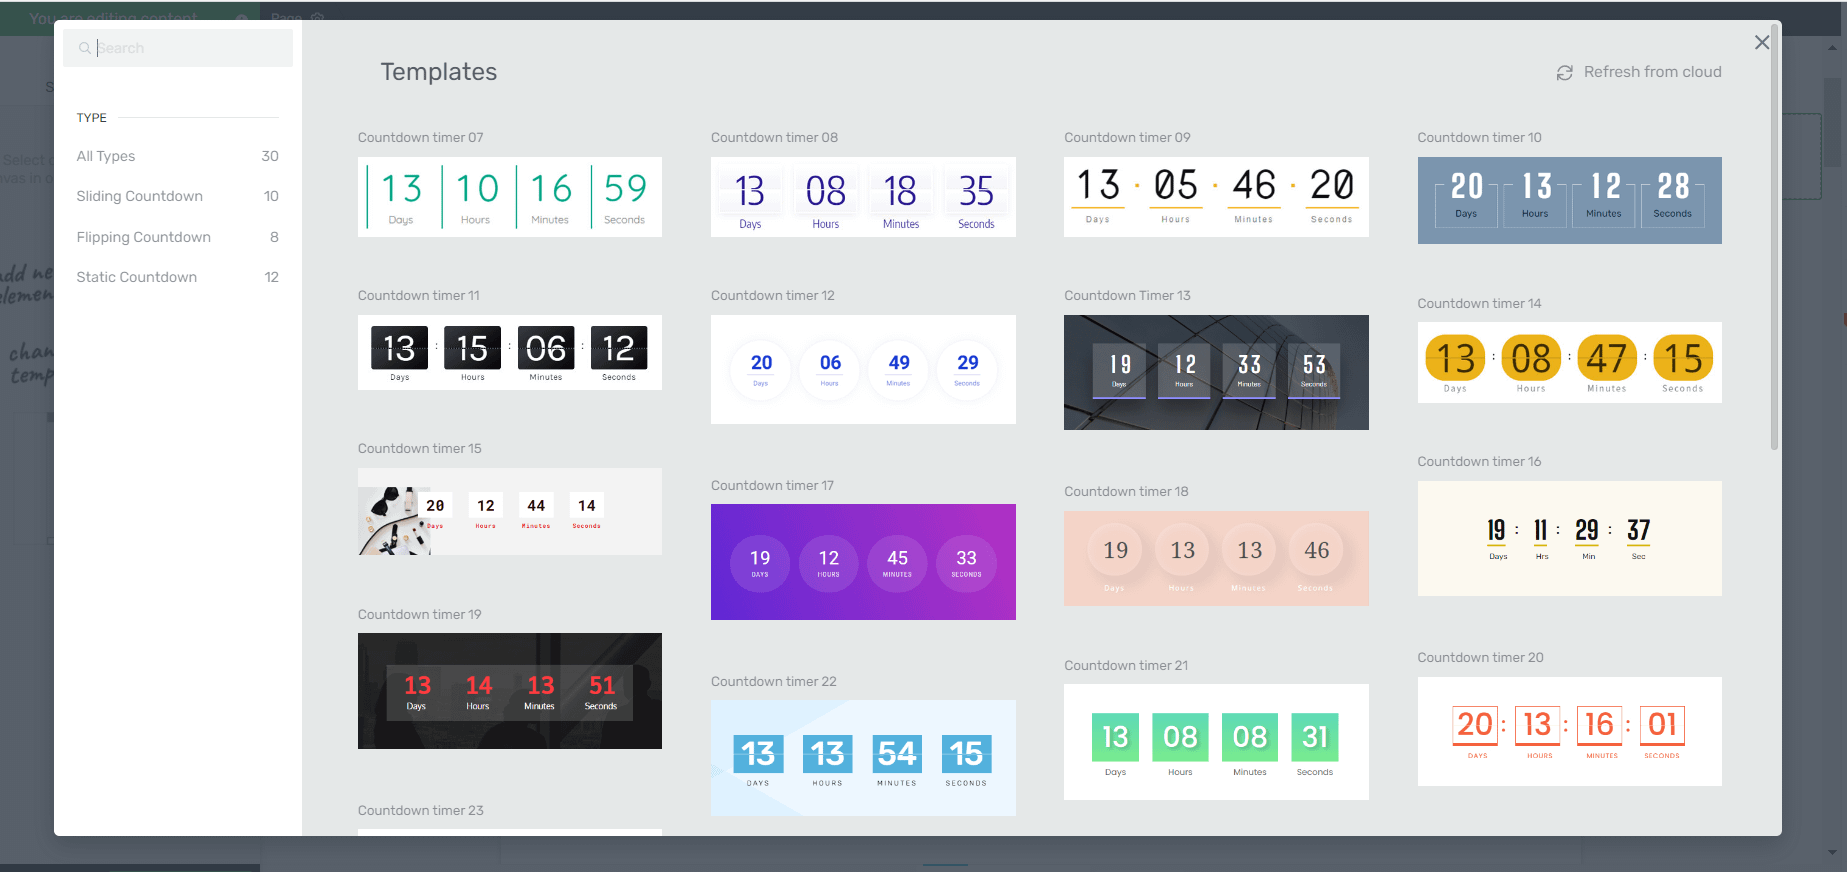Choose pink Countdown timer 18 template

[1216, 558]
